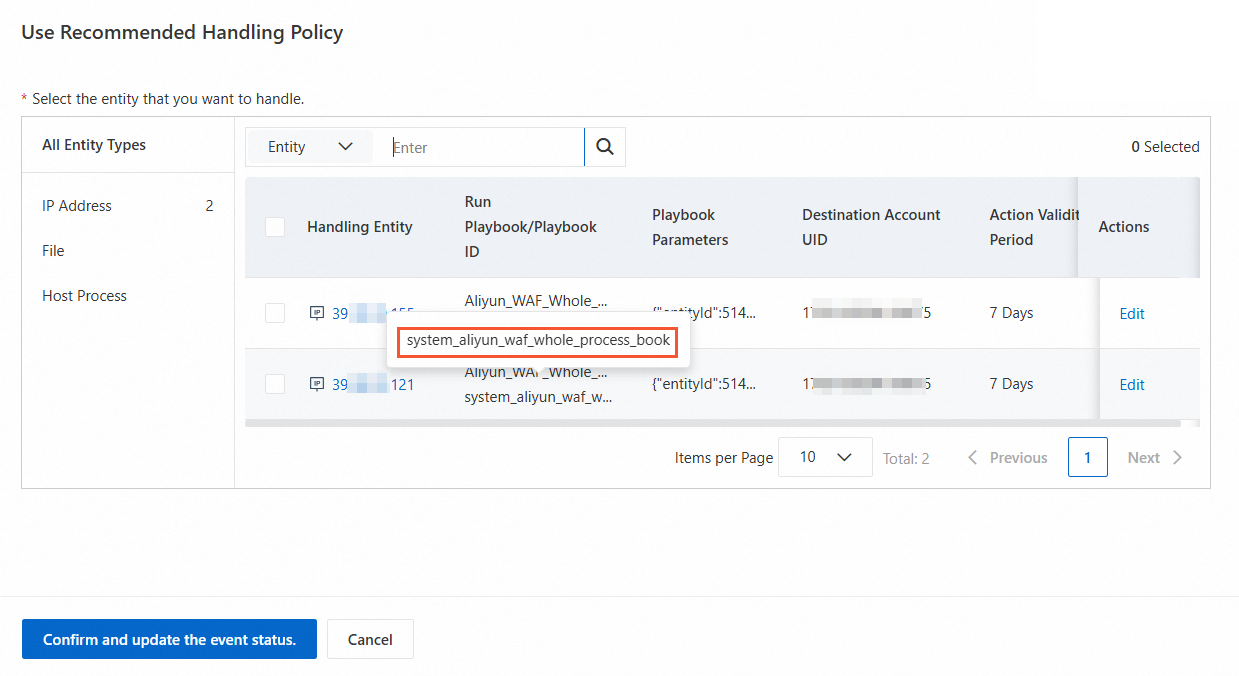Click the note icon beside IP ending 121
The width and height of the screenshot is (1239, 676).
(x=317, y=384)
